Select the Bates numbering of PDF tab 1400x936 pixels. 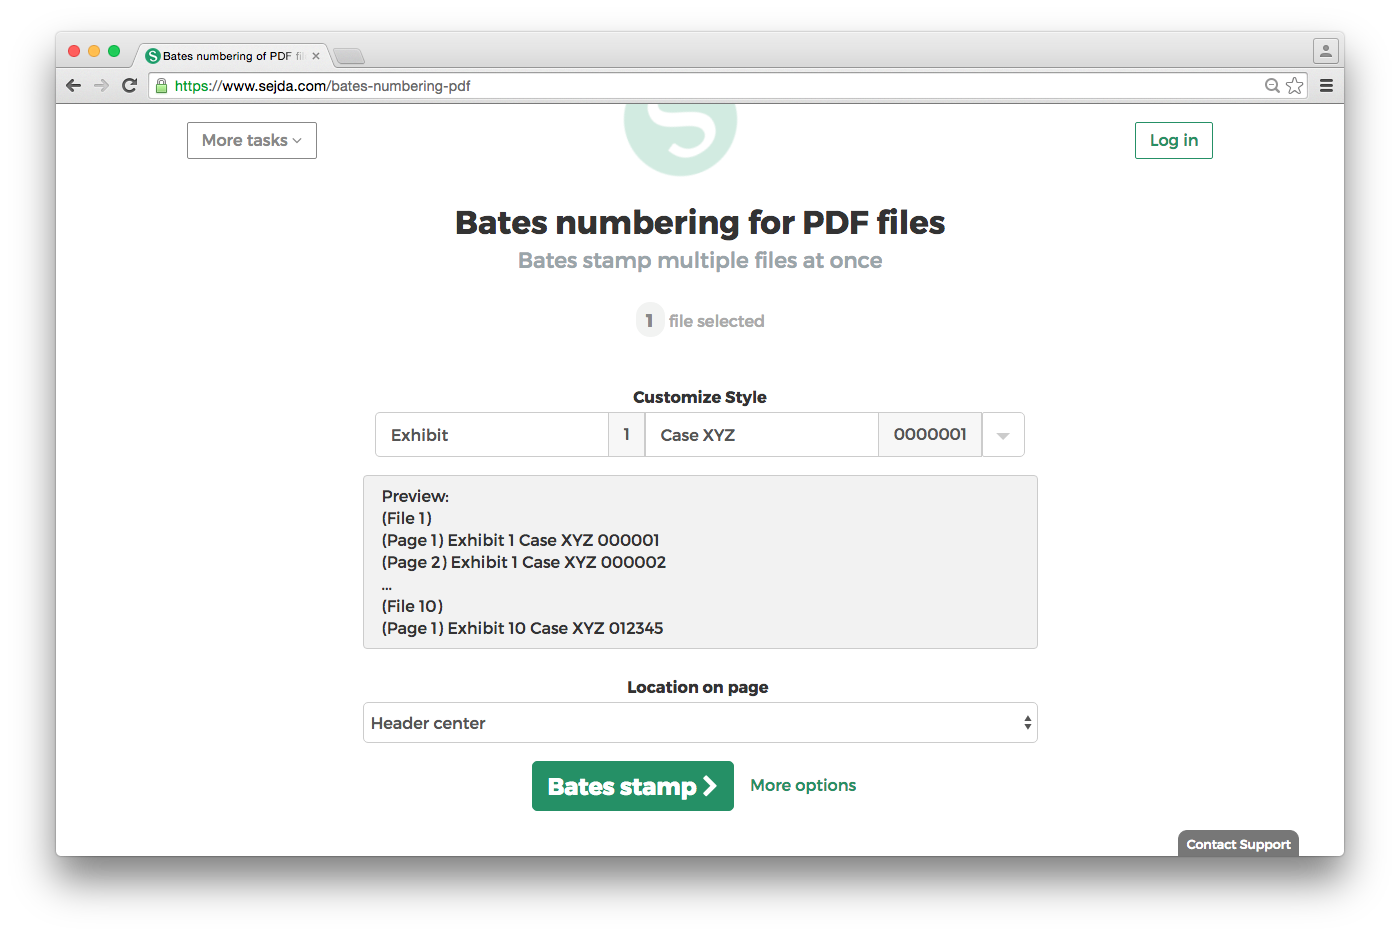[227, 56]
